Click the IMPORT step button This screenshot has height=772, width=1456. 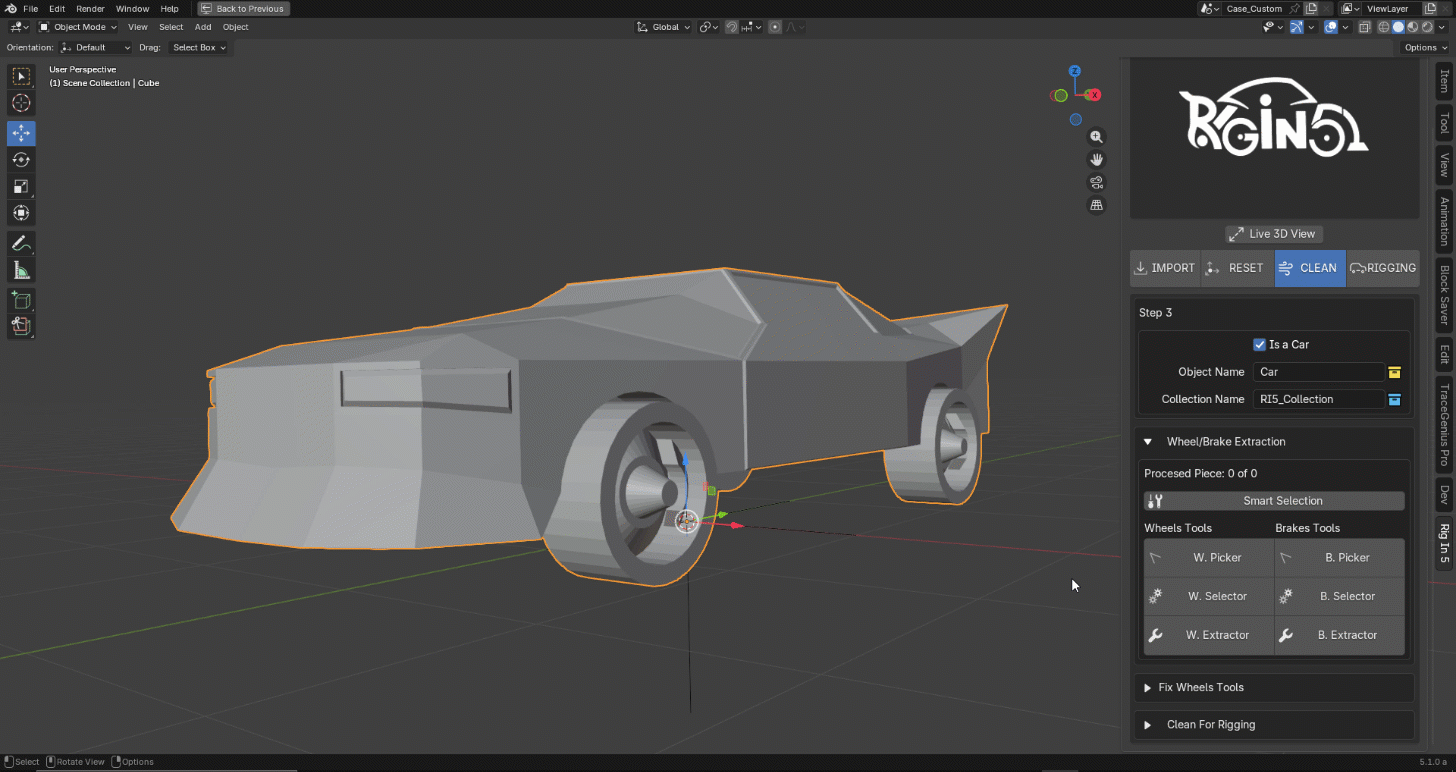coord(1166,268)
